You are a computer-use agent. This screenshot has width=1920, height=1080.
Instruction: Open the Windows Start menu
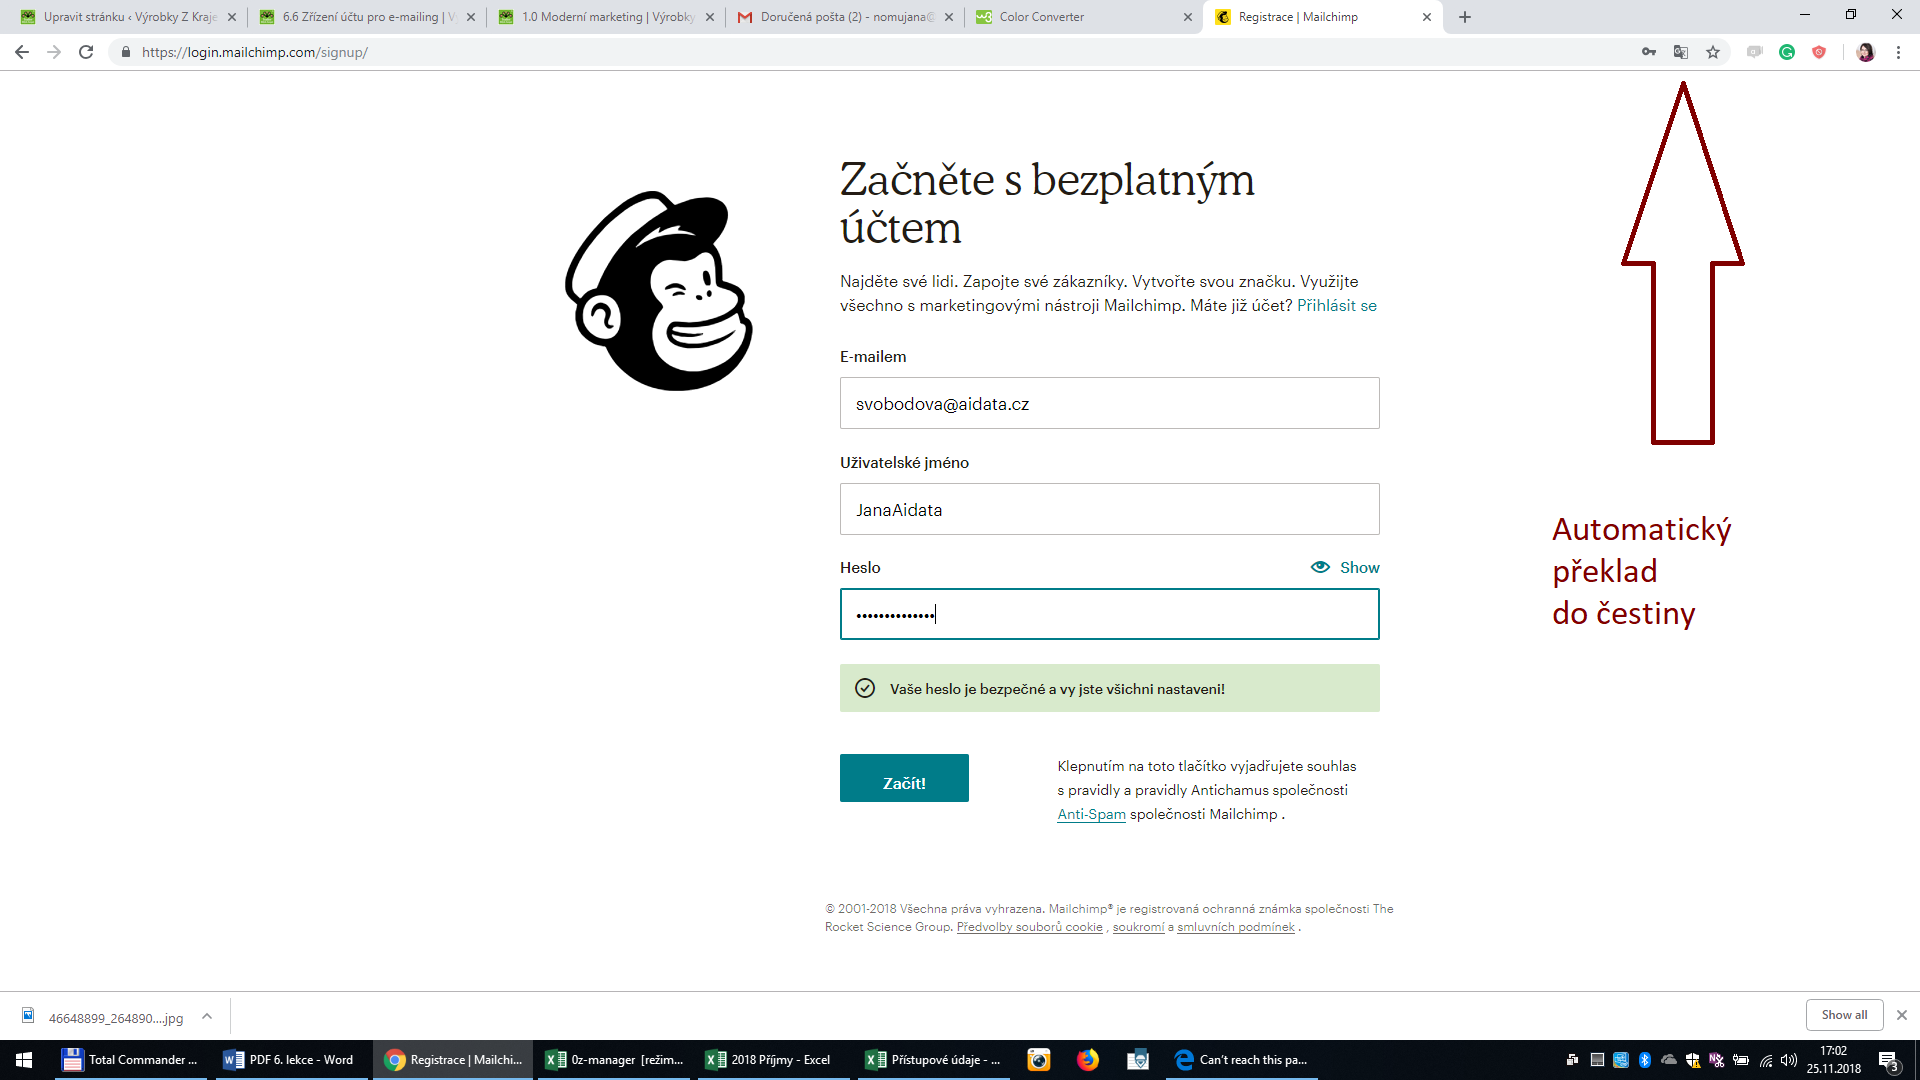(x=24, y=1060)
